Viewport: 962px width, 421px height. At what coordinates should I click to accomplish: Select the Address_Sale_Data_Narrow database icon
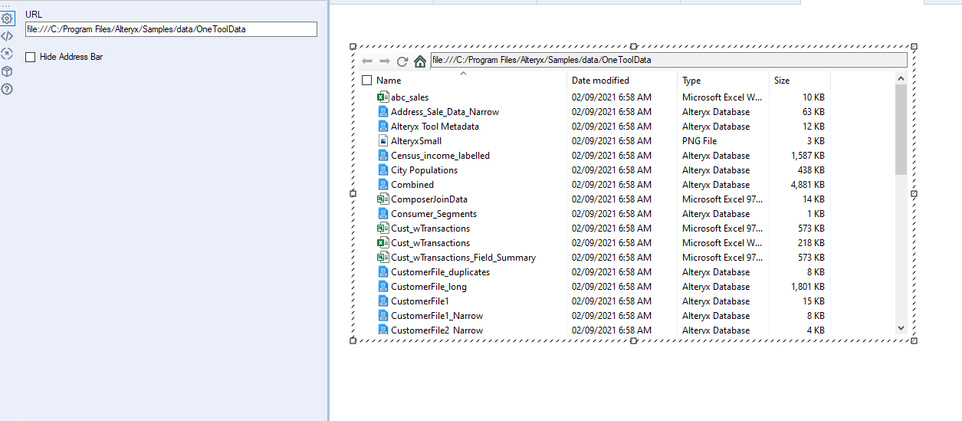point(383,112)
